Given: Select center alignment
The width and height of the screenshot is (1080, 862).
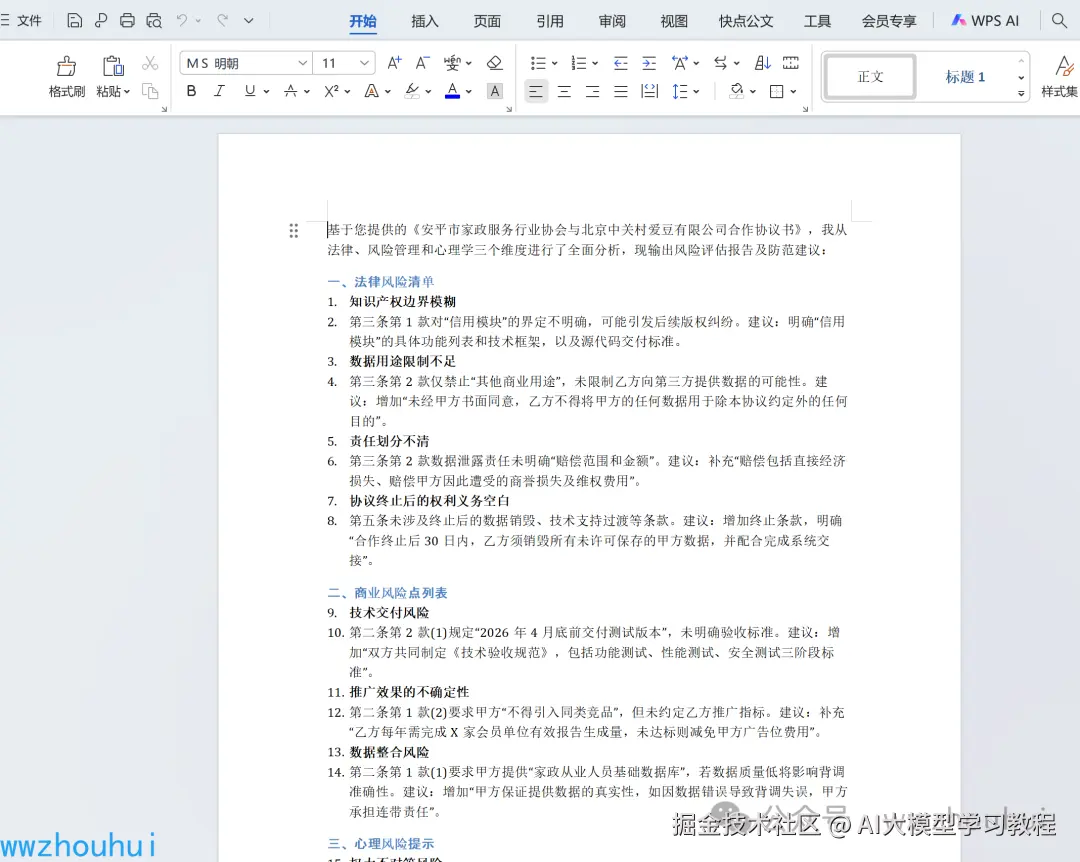Looking at the screenshot, I should tap(564, 91).
